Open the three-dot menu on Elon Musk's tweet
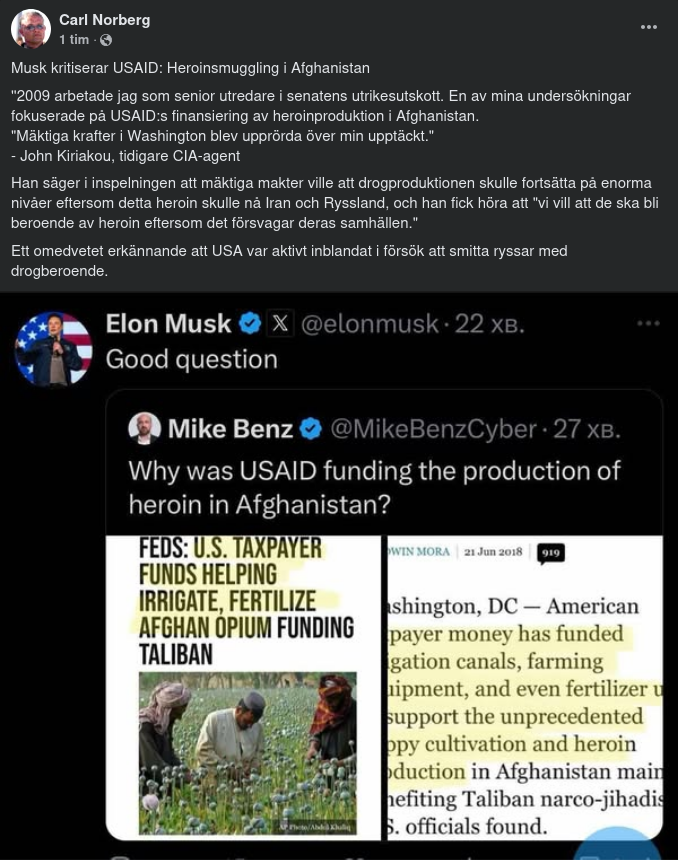The width and height of the screenshot is (678, 860). coord(649,322)
